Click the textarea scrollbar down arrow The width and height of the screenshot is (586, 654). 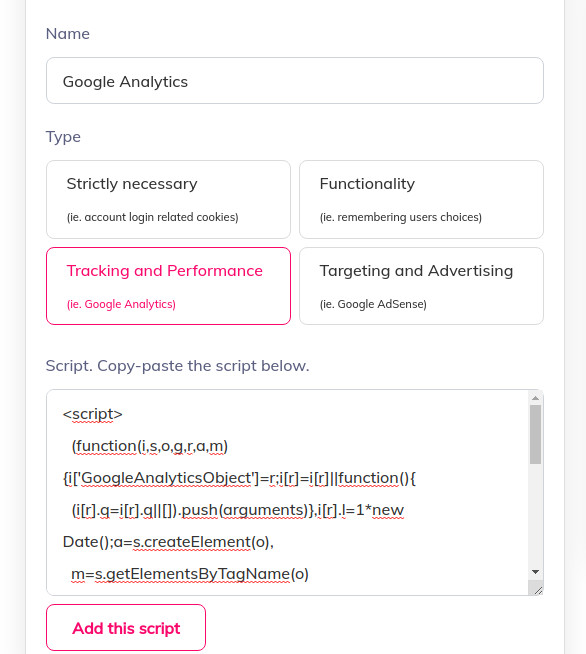point(536,572)
